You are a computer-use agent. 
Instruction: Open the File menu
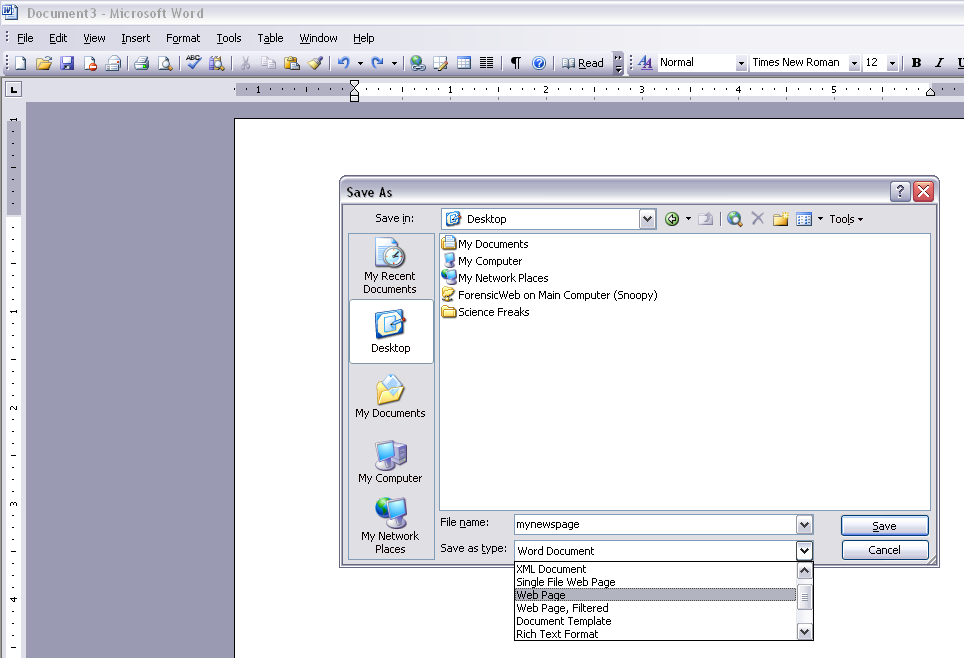[x=25, y=38]
